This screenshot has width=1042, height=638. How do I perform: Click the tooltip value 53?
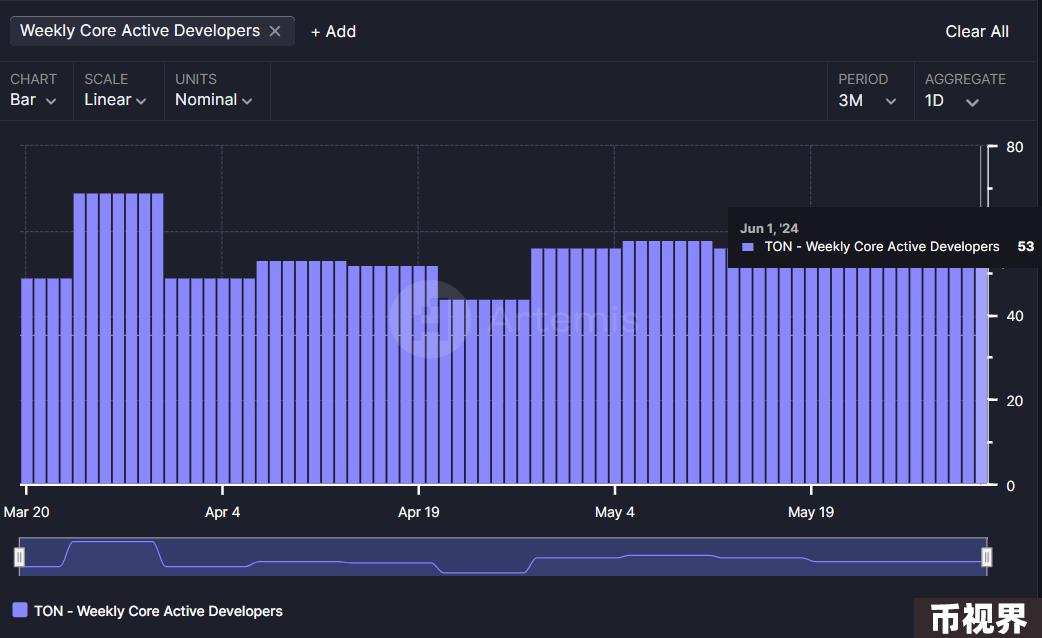(1025, 247)
